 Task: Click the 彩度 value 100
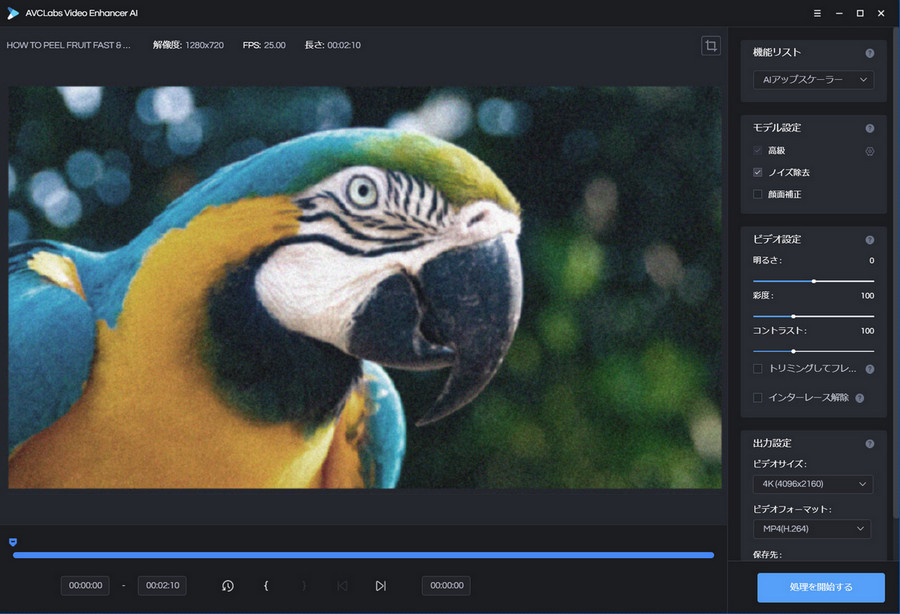867,296
